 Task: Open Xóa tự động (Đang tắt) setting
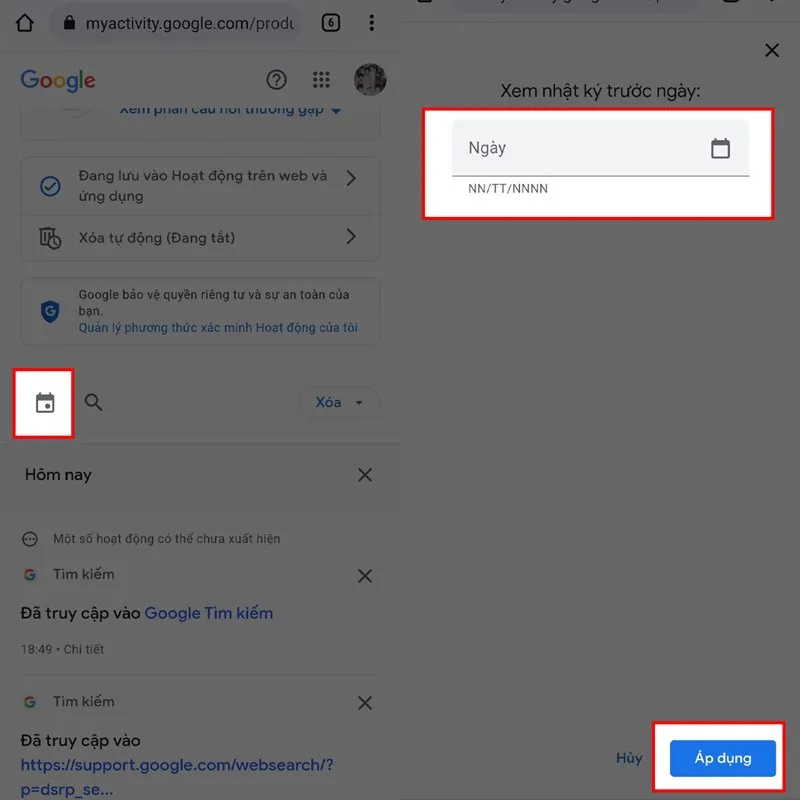(x=200, y=238)
